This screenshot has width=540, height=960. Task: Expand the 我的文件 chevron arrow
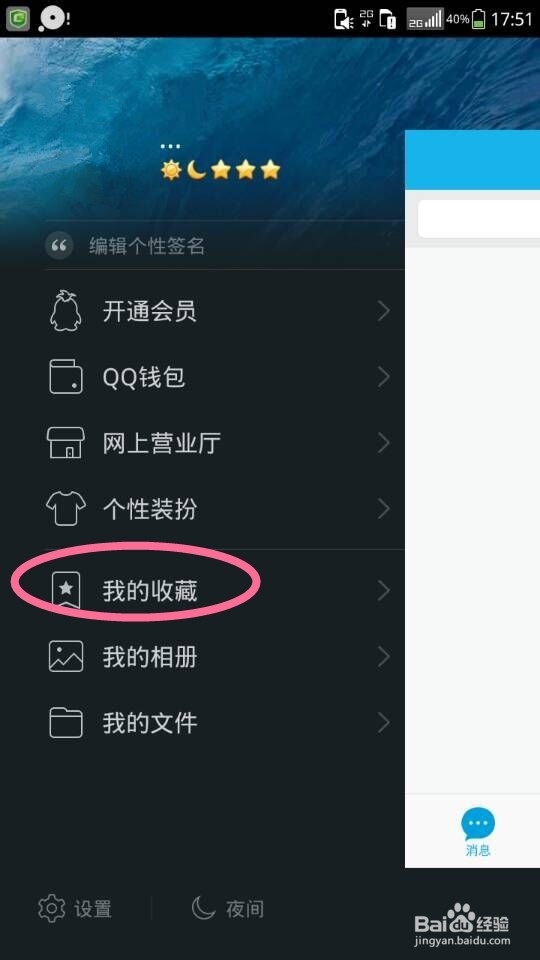tap(384, 722)
